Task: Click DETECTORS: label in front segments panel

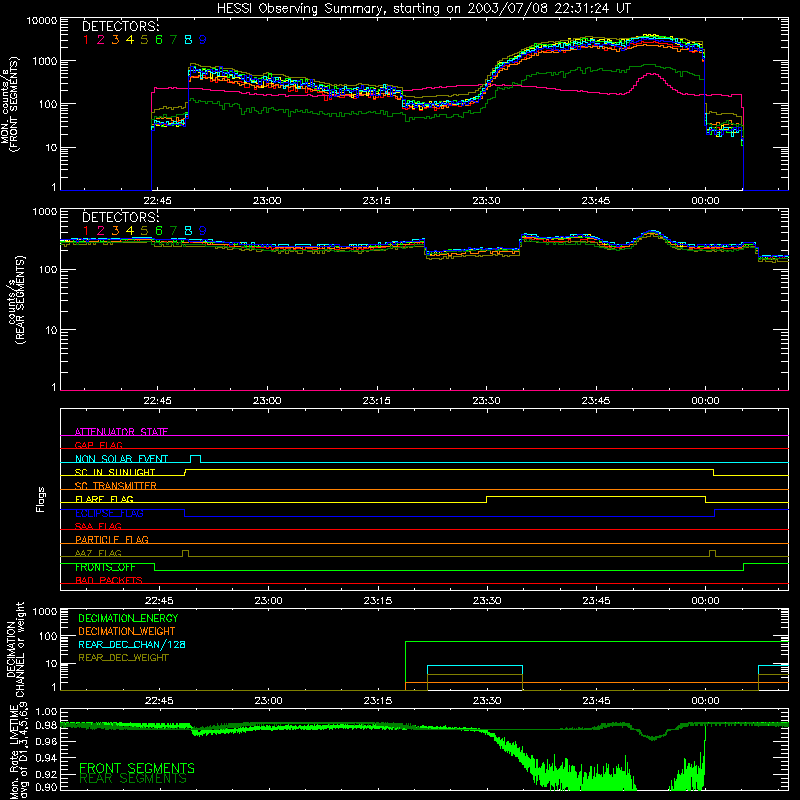Action: point(120,26)
